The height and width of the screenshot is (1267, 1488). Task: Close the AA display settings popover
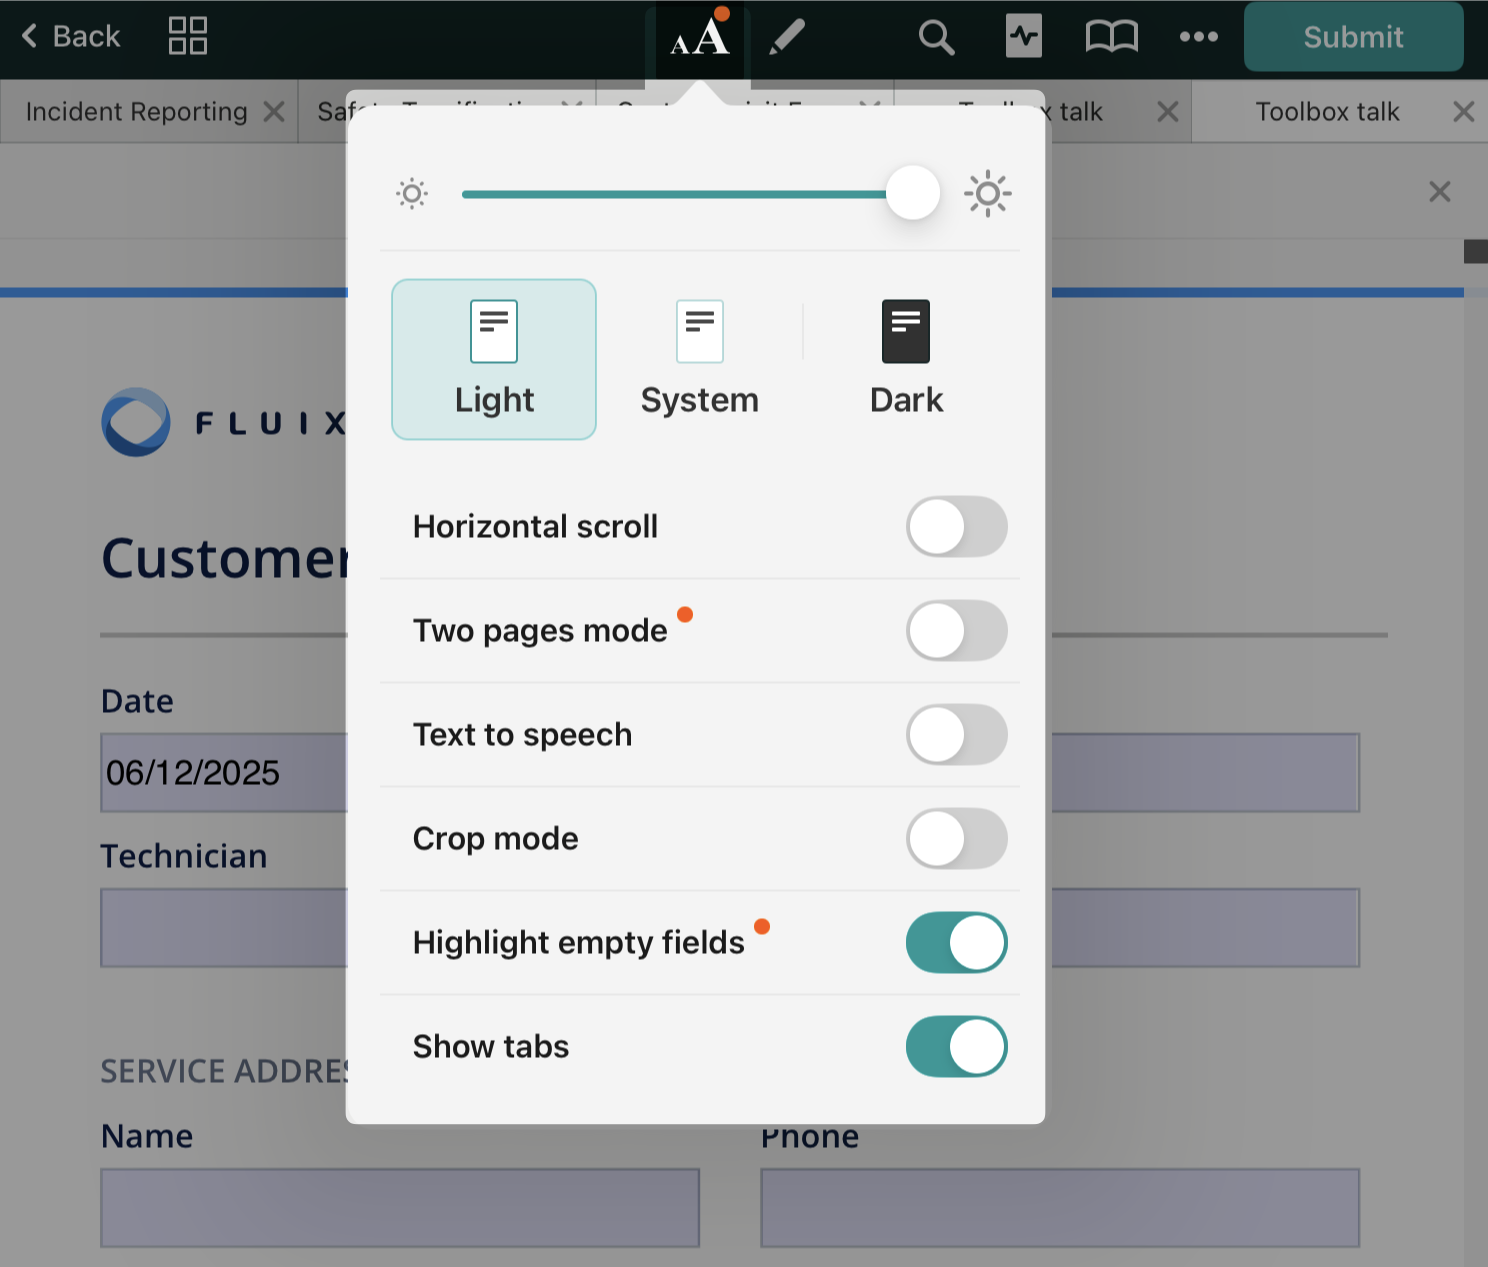699,38
